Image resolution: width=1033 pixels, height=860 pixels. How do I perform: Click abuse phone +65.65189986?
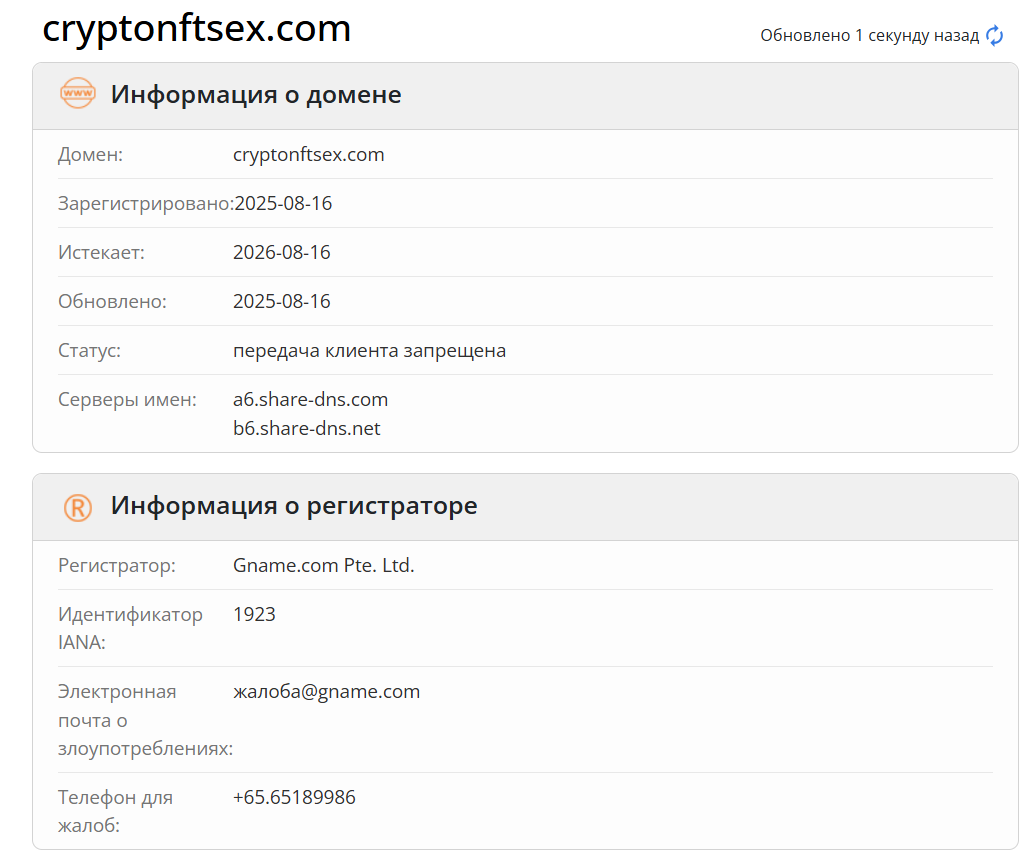click(x=294, y=797)
